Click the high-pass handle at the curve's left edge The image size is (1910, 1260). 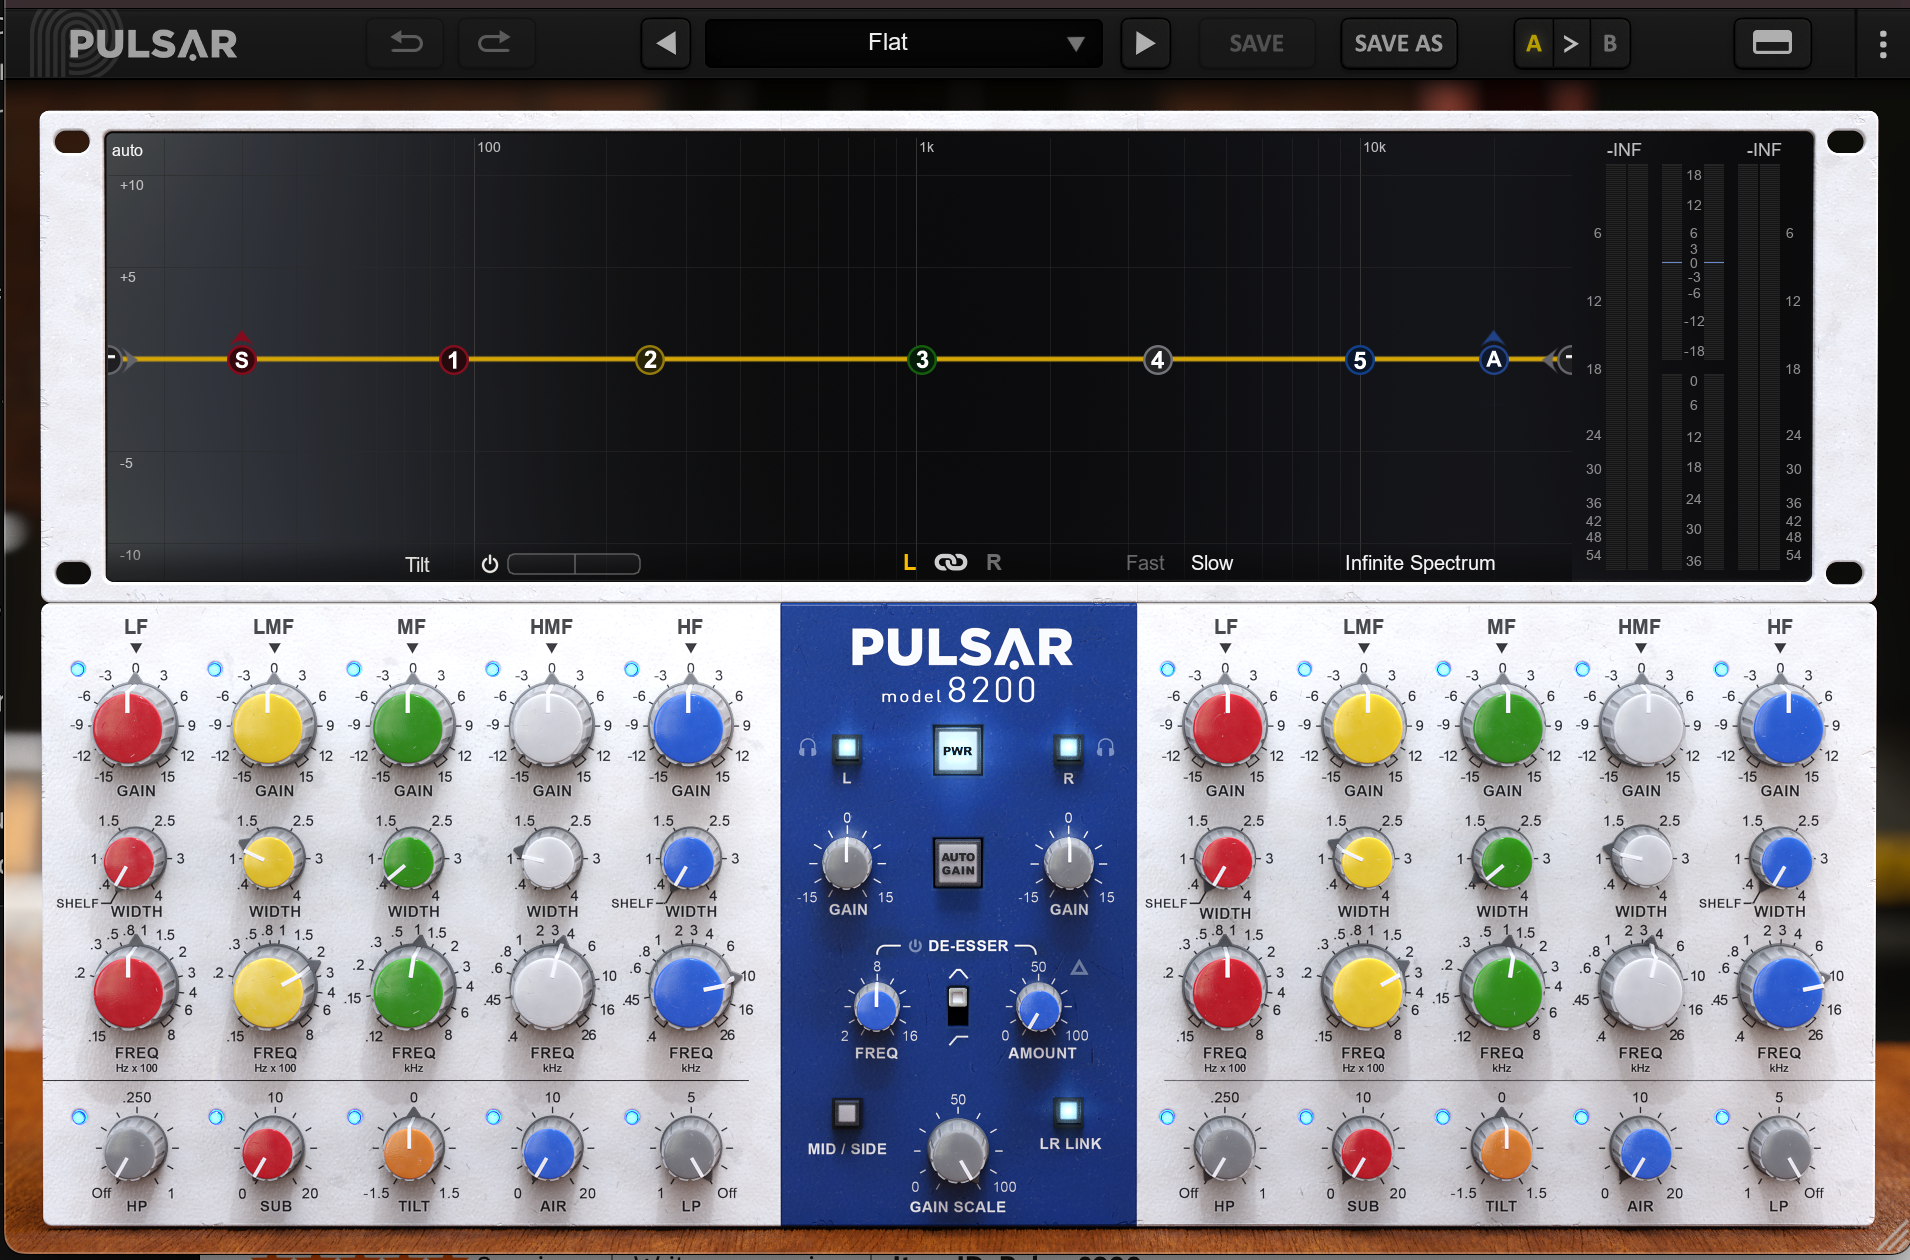pos(117,359)
